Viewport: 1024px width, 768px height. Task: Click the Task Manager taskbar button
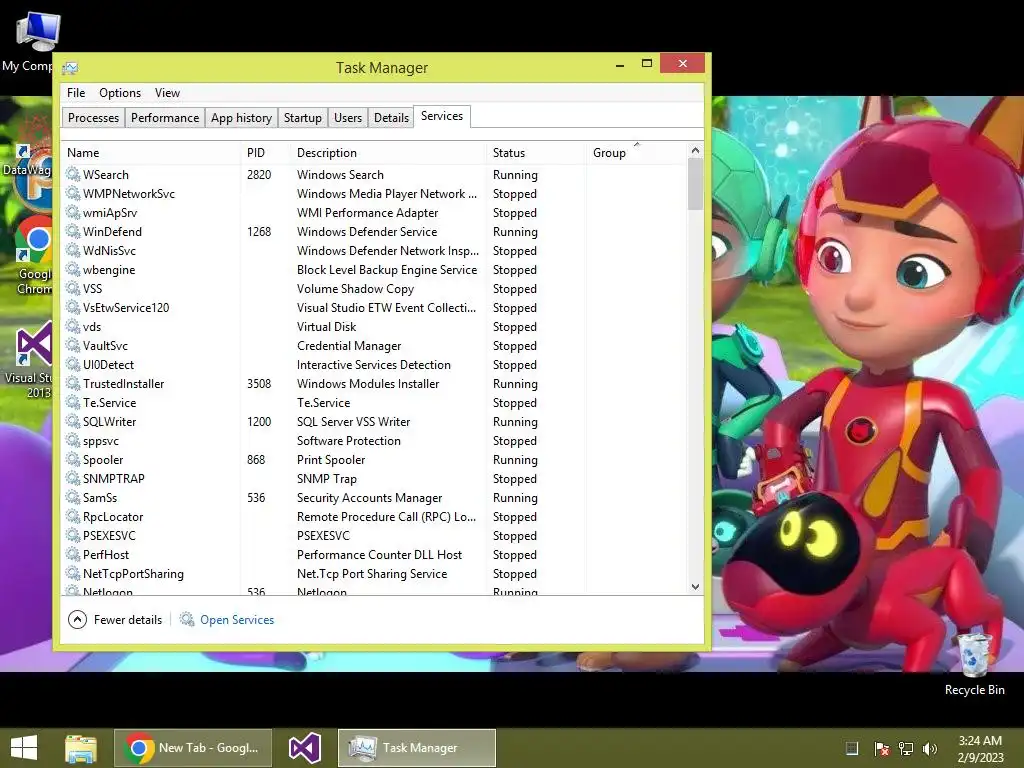point(417,748)
